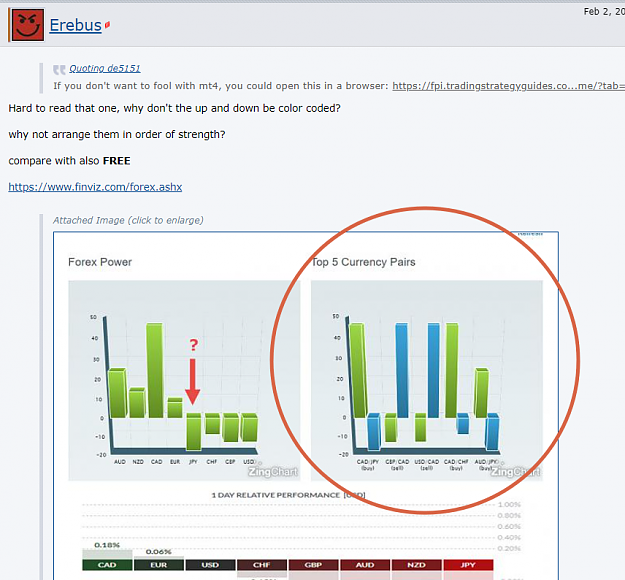Click the 'Top 5 Currency Pairs' title
Viewport: 625px width, 580px height.
point(363,262)
